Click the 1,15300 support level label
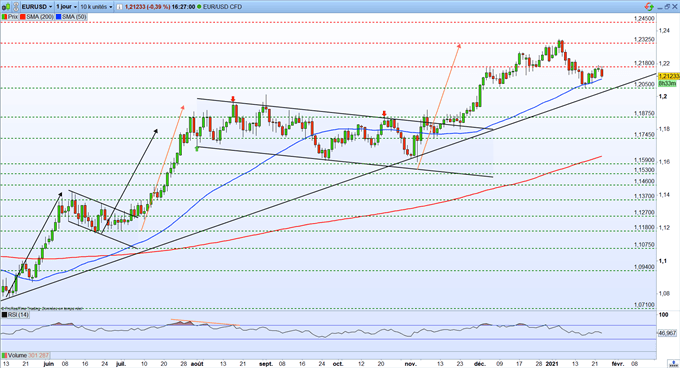Image resolution: width=680 pixels, height=368 pixels. [x=644, y=170]
